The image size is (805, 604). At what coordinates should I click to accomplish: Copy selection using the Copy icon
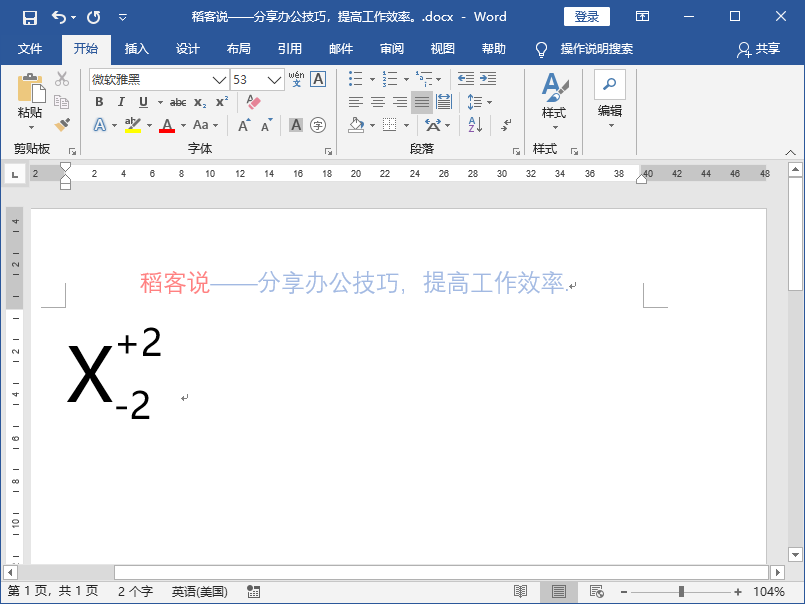tap(62, 102)
